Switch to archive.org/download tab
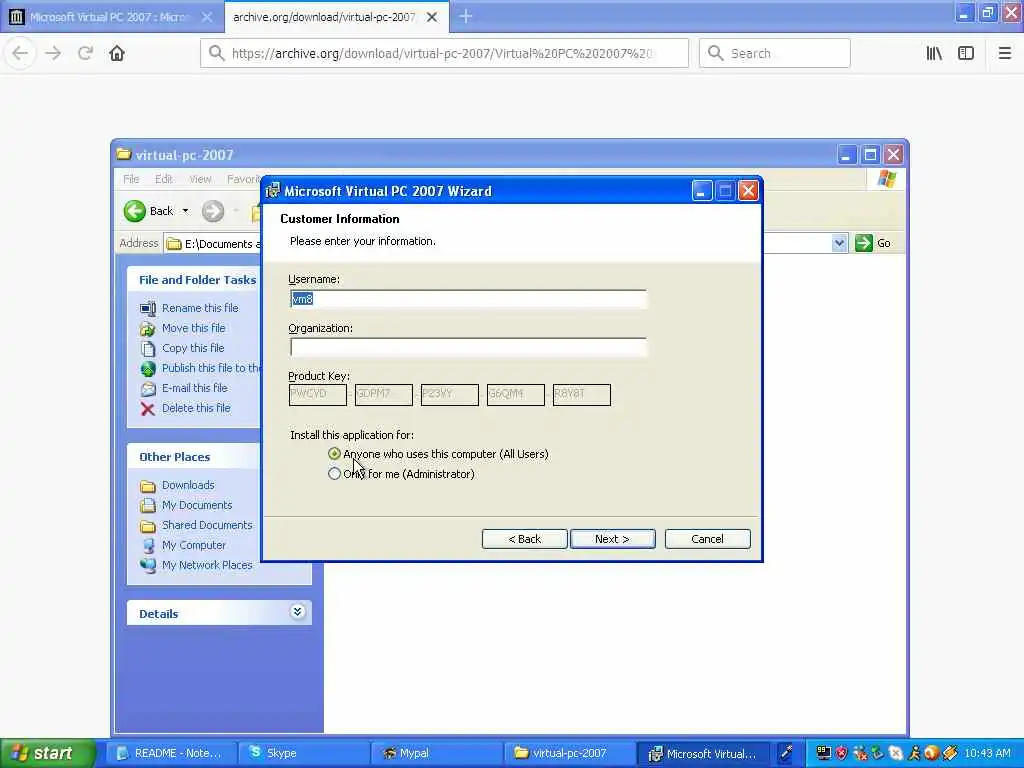The image size is (1024, 768). click(325, 17)
